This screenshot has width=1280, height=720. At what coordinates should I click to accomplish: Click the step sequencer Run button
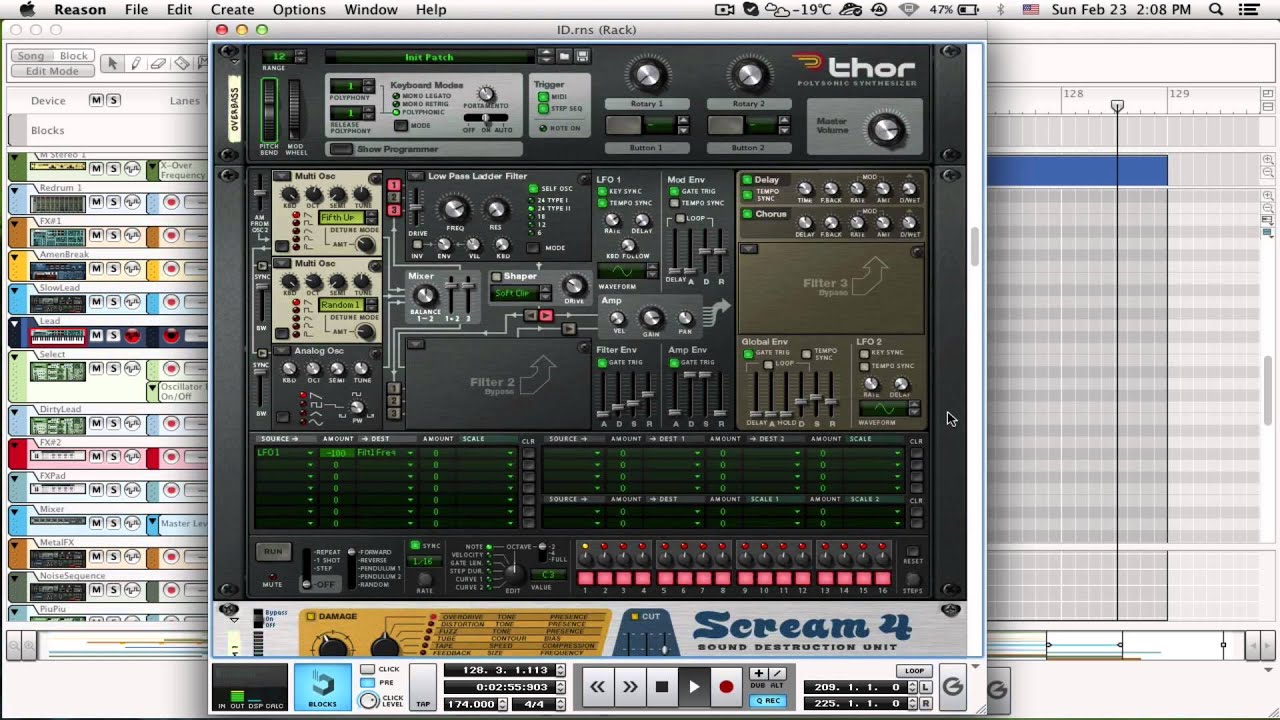[272, 551]
